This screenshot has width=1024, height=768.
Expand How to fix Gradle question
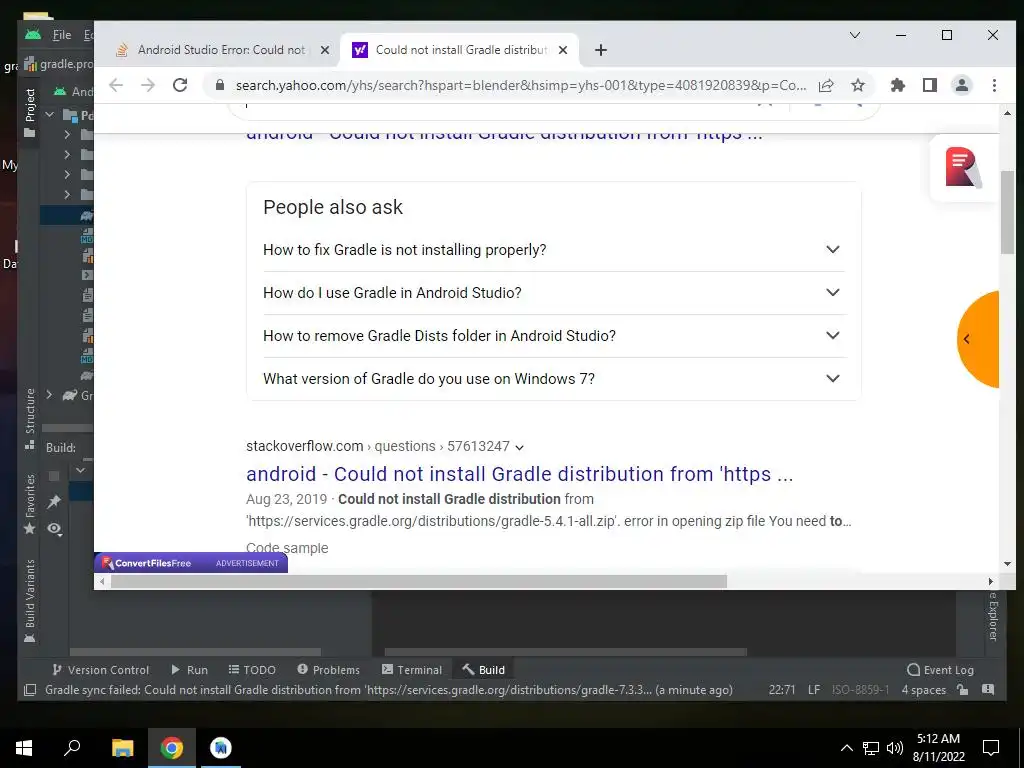coord(553,249)
